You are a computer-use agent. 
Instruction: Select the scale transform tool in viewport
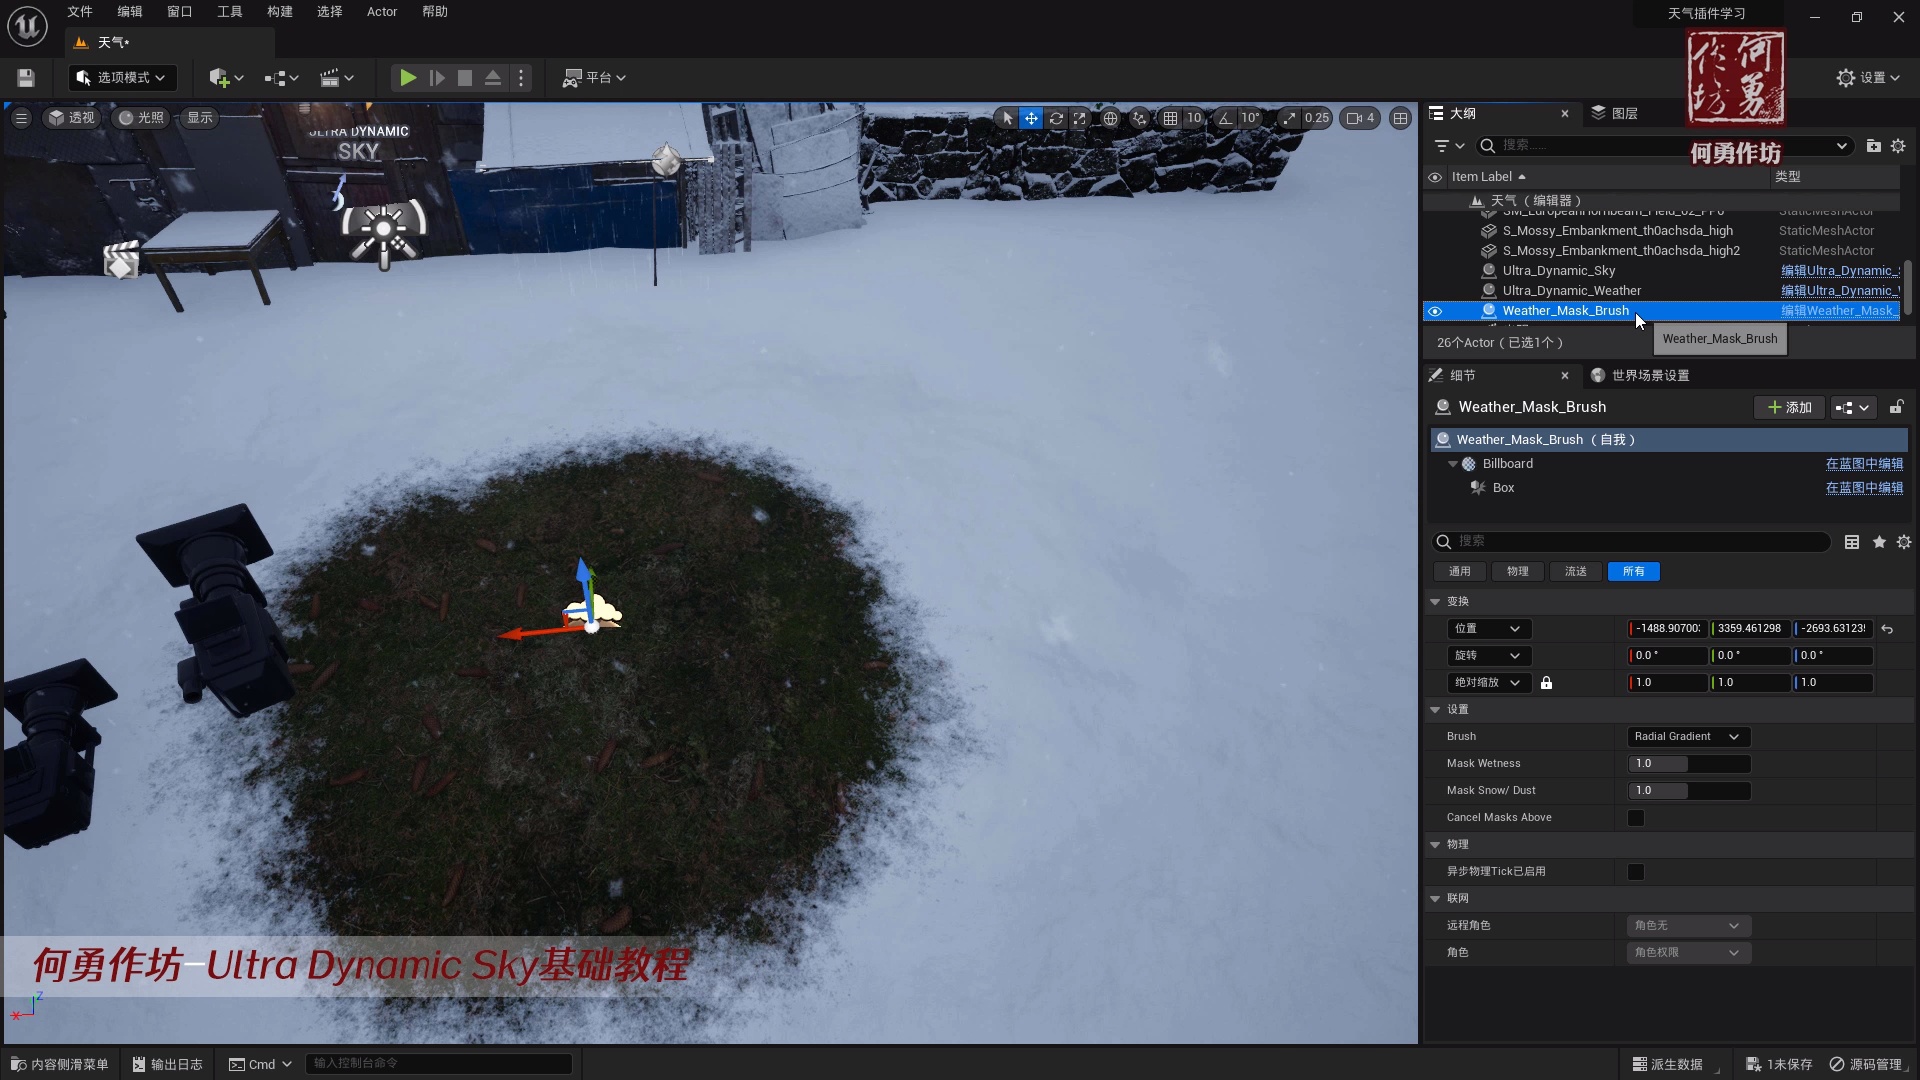pyautogui.click(x=1080, y=118)
